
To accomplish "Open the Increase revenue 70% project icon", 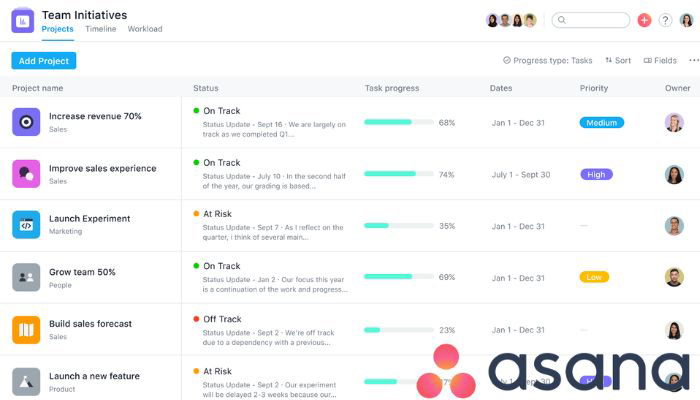I will pyautogui.click(x=26, y=122).
